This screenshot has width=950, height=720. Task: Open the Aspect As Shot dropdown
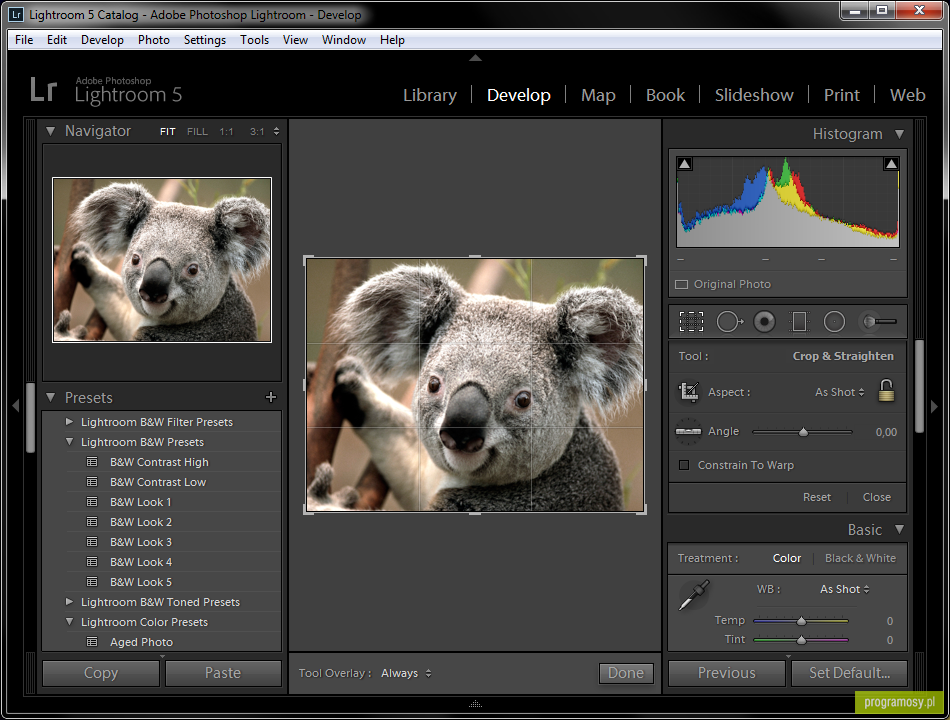[840, 392]
